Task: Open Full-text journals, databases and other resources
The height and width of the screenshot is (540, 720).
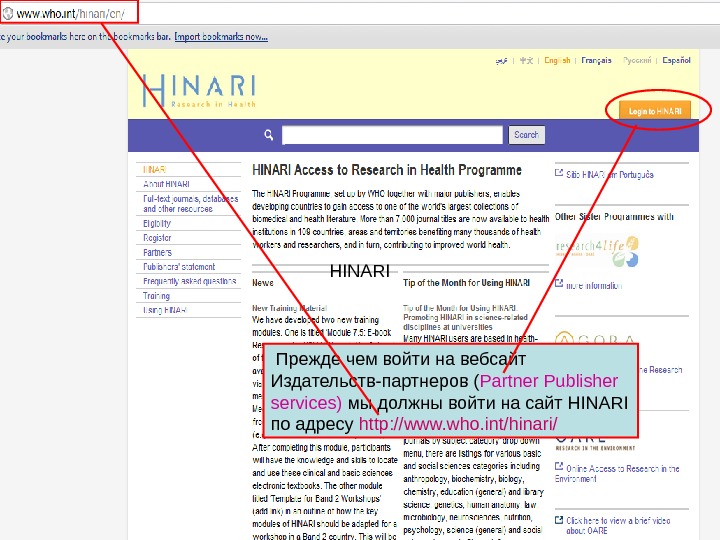Action: (x=191, y=203)
